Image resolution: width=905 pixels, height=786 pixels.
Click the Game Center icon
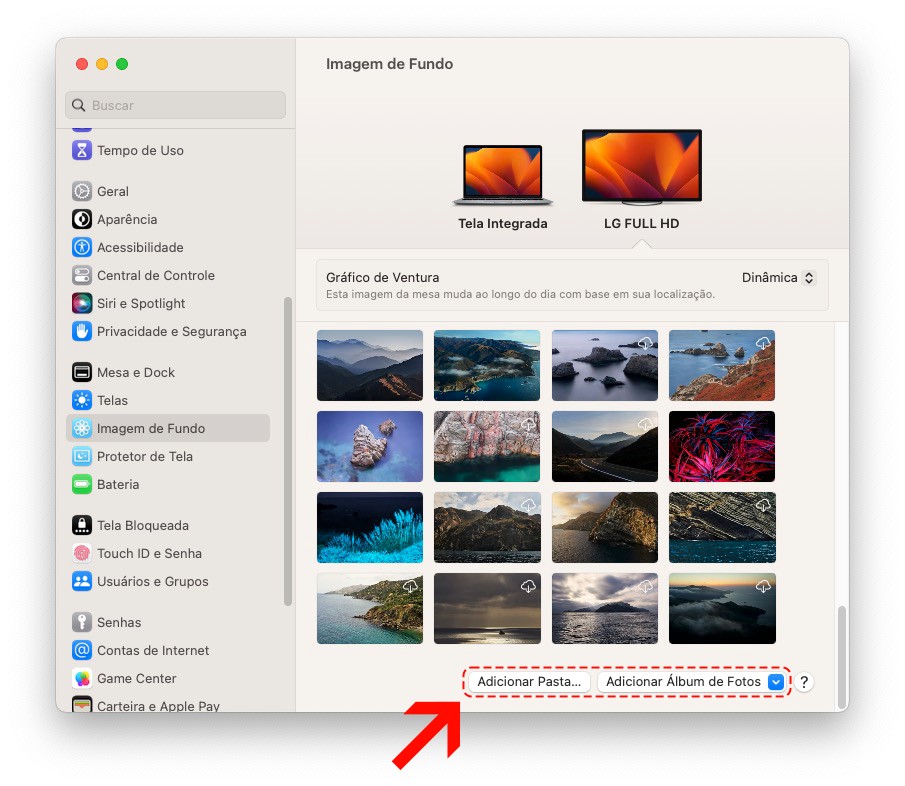pos(82,679)
